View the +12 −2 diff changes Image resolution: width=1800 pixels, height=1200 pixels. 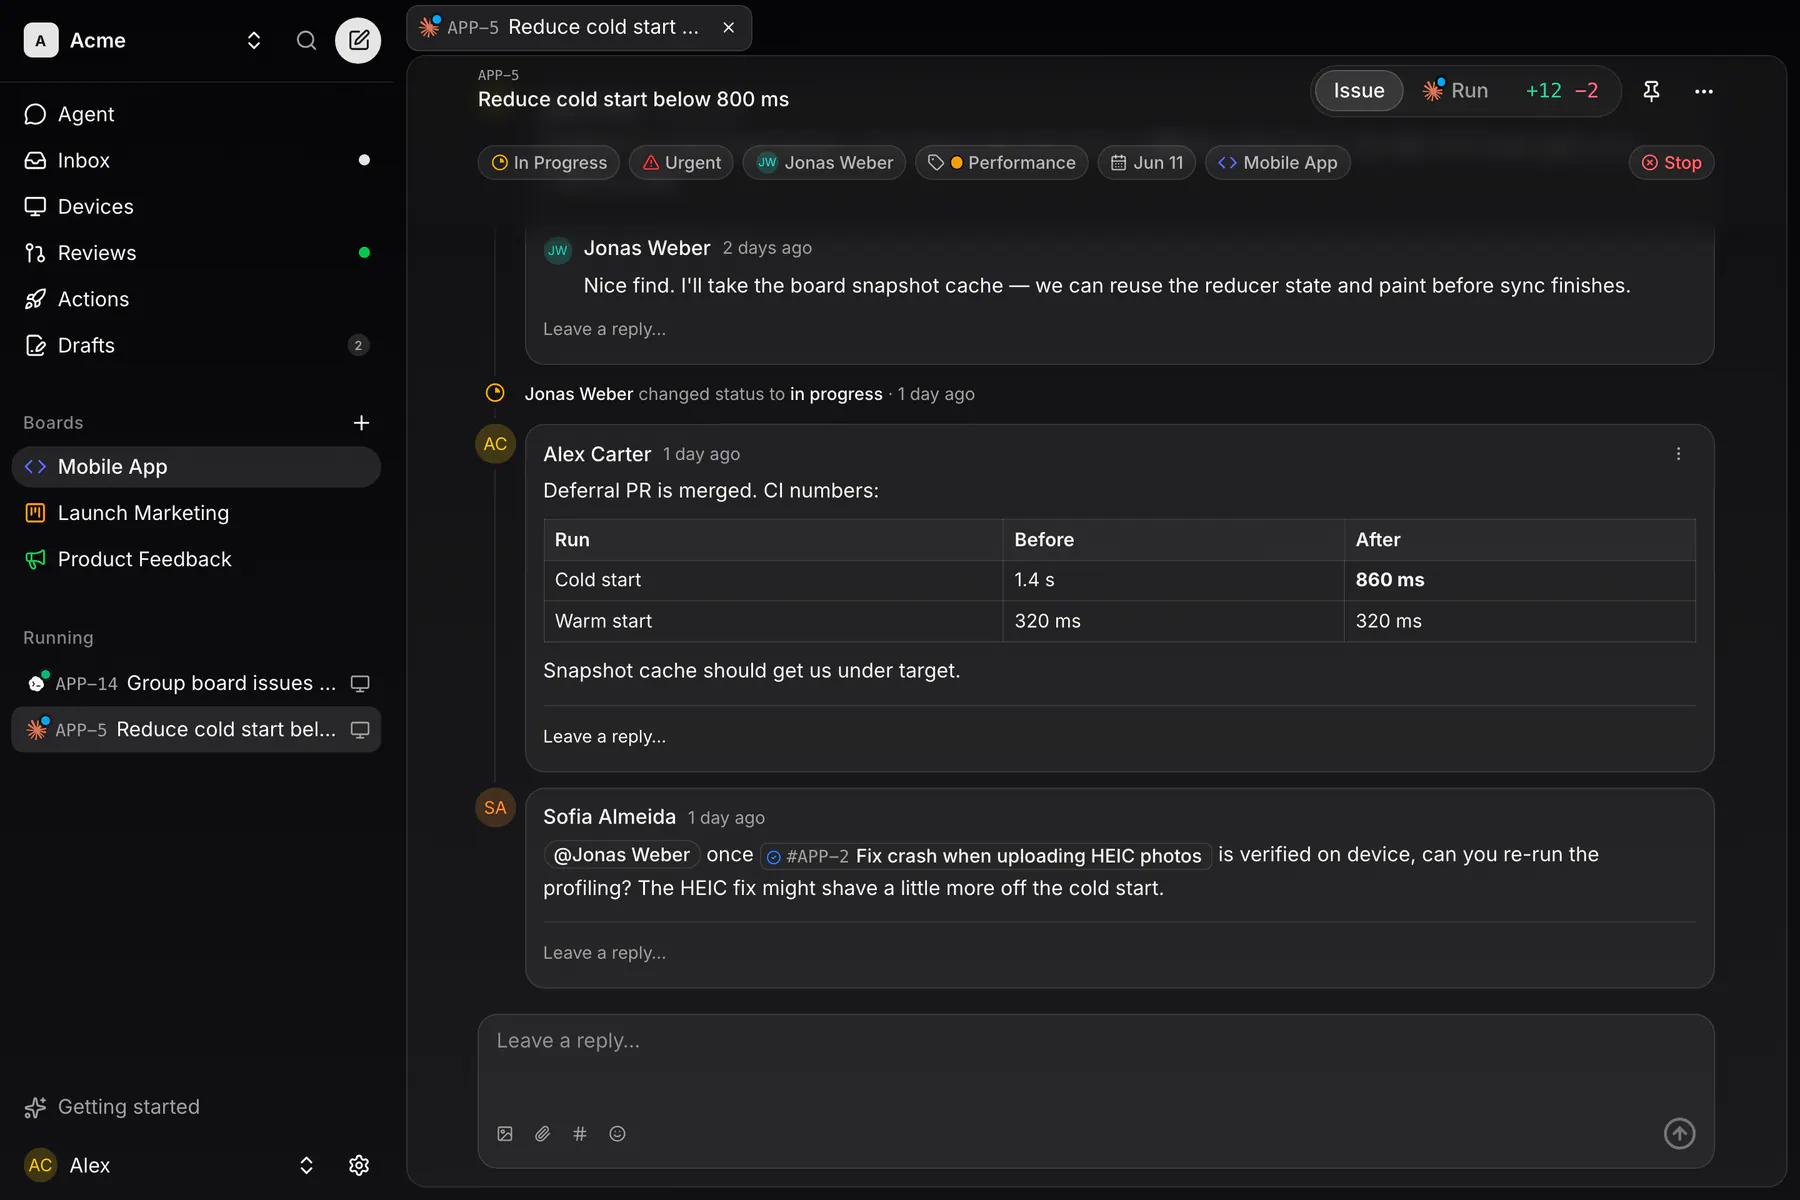point(1561,91)
